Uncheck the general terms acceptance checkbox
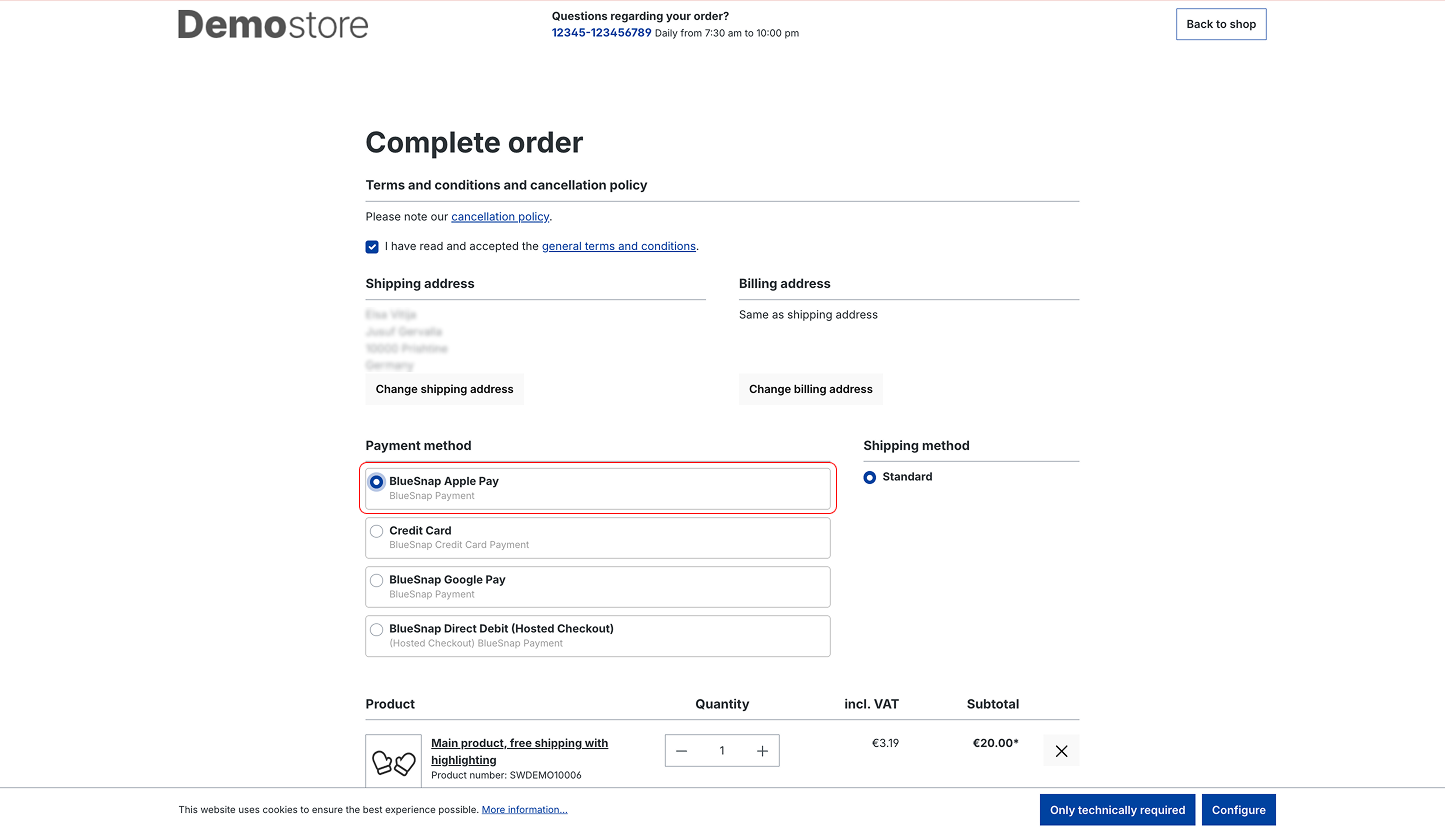This screenshot has width=1445, height=832. (372, 247)
